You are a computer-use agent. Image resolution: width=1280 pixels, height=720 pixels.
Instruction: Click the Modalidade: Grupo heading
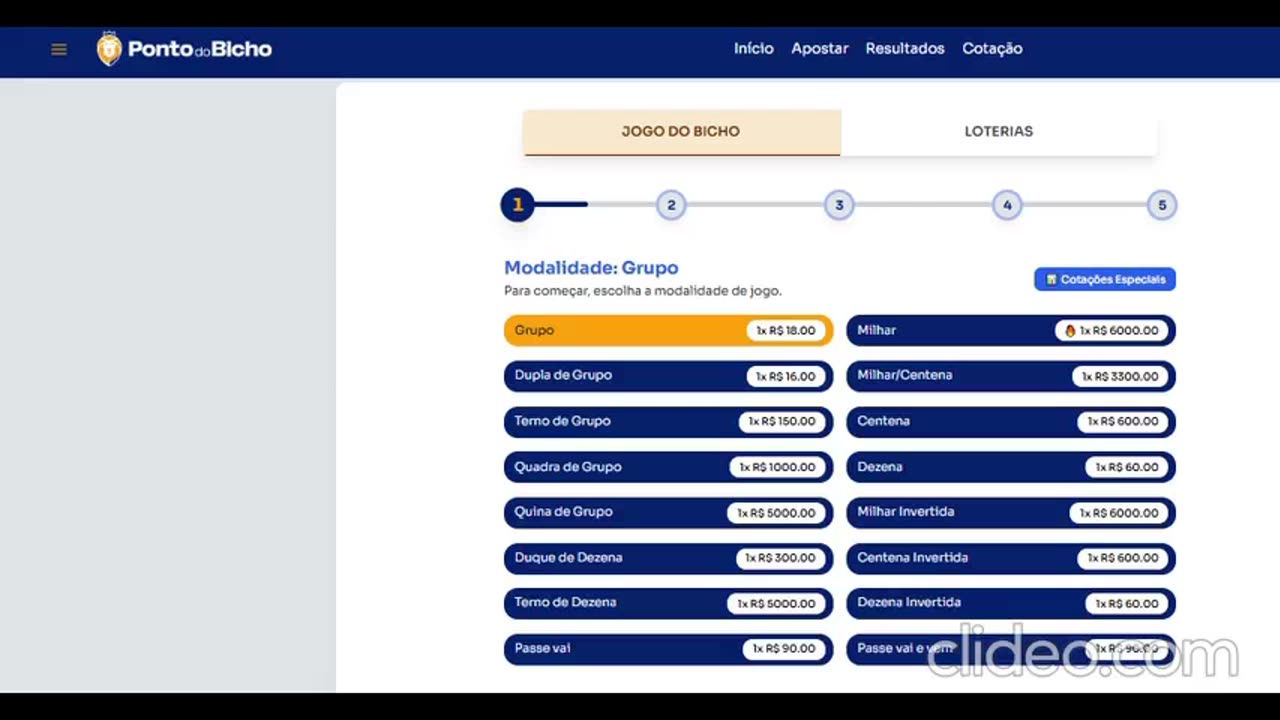(591, 268)
